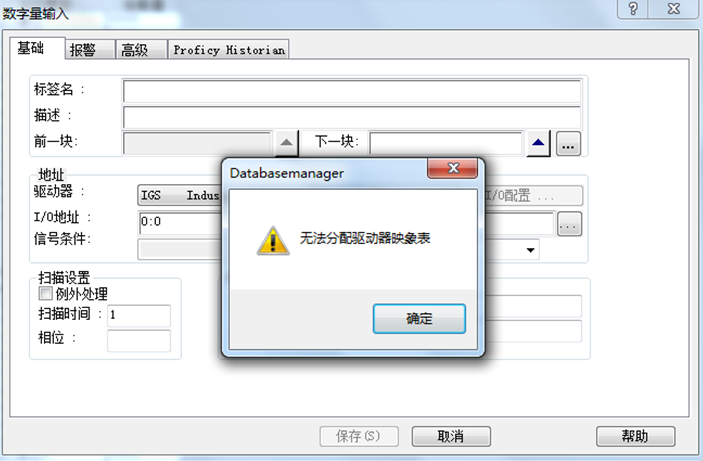
Task: Expand the 信号条件 dropdown arrow
Action: click(530, 250)
